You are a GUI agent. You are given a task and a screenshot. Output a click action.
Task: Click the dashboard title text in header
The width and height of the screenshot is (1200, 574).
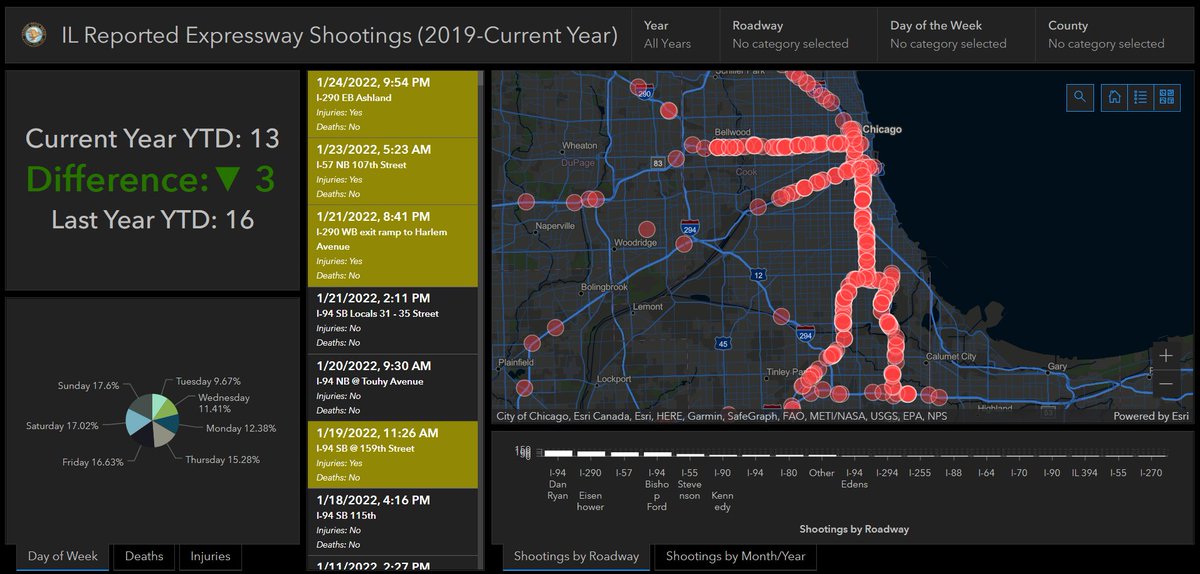pos(339,36)
